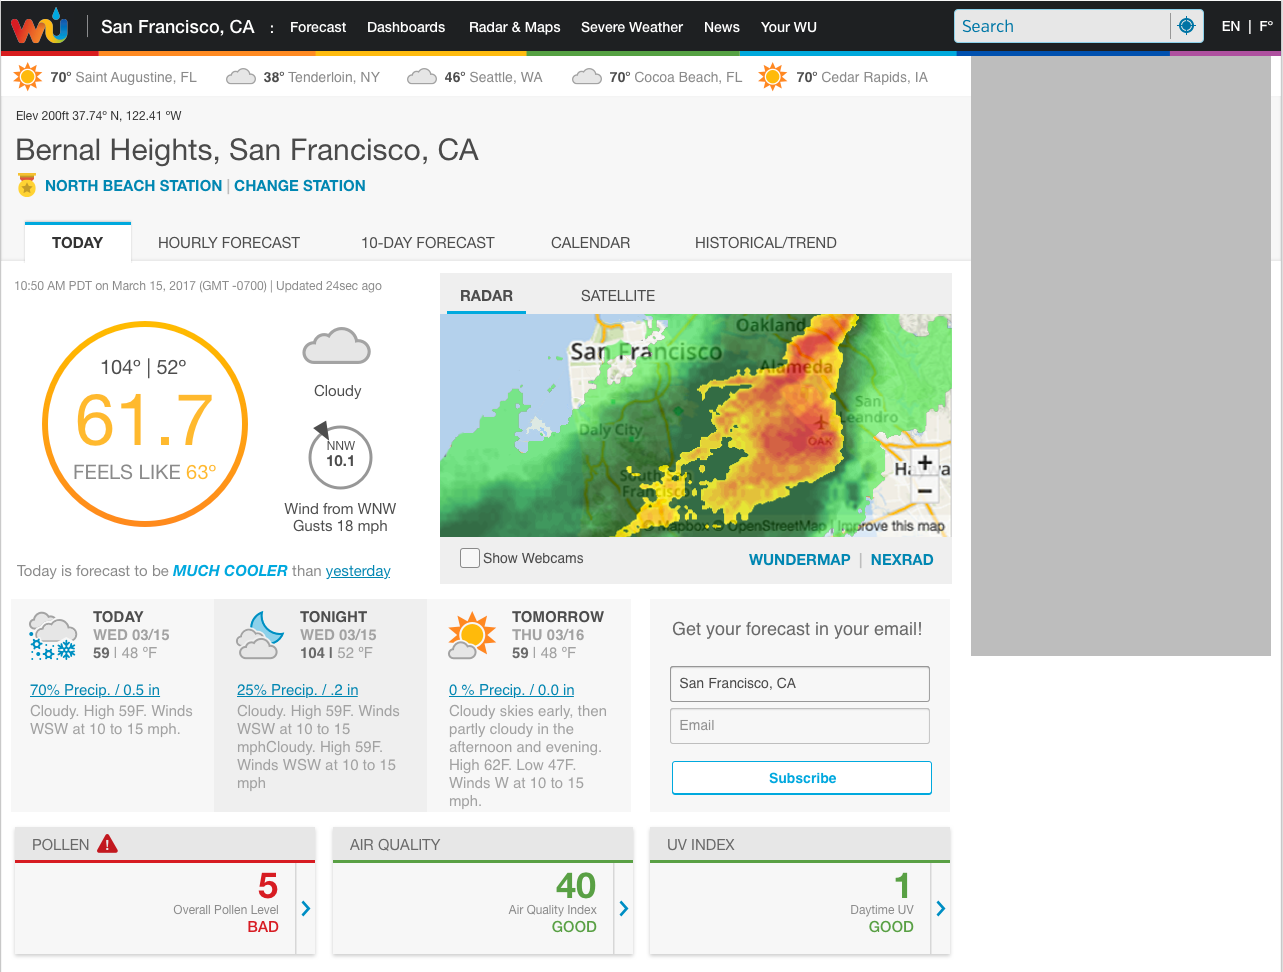1283x972 pixels.
Task: Expand the UV Index card arrow
Action: (941, 908)
